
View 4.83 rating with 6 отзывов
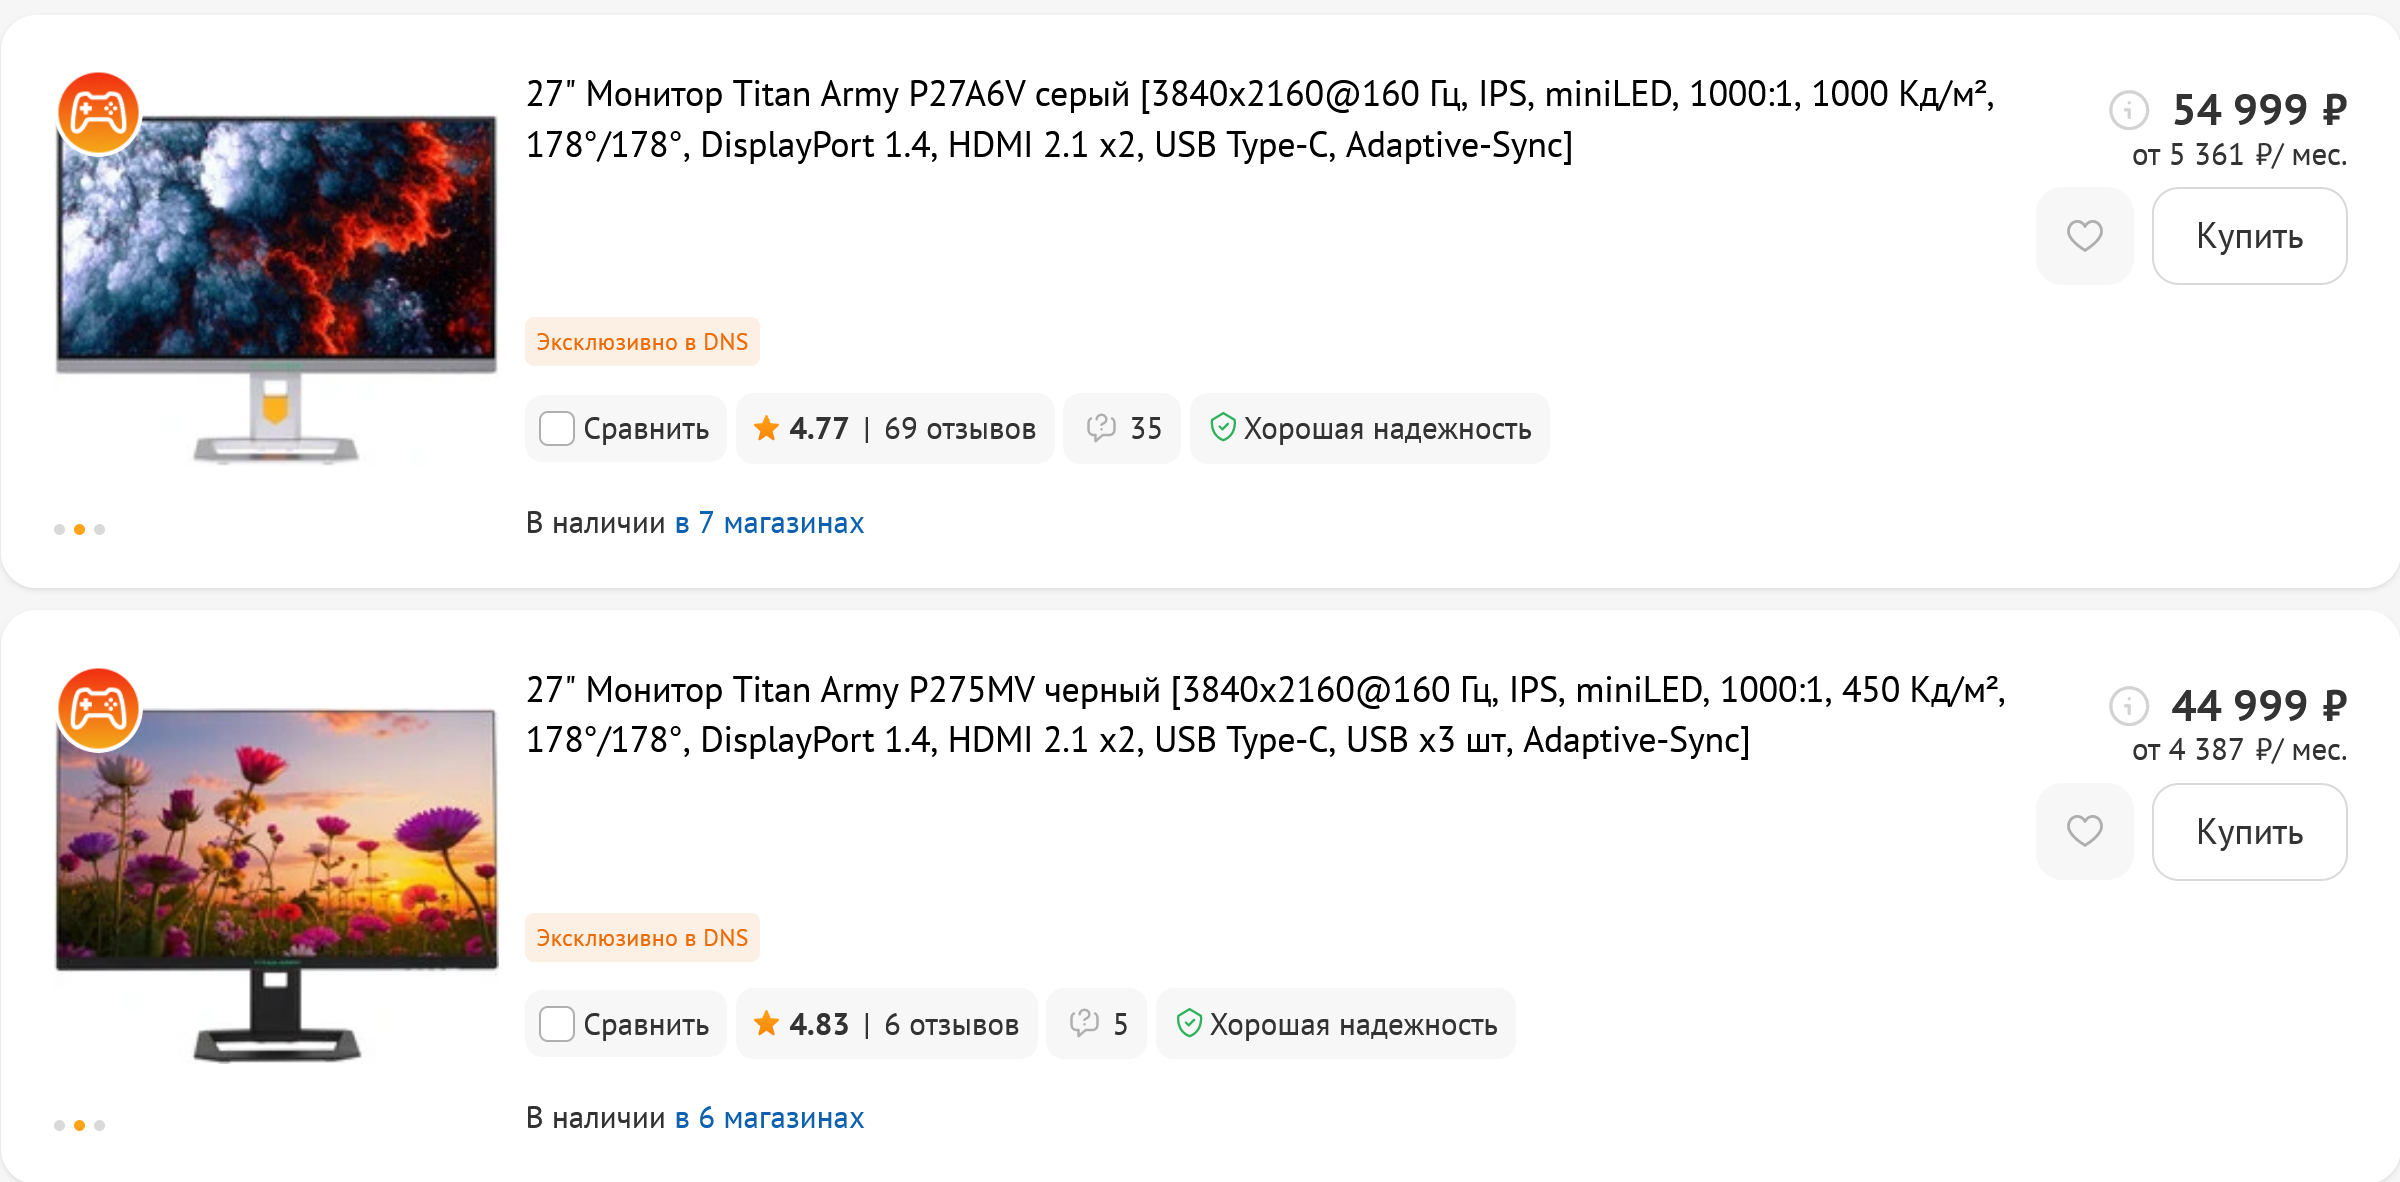coord(887,1024)
